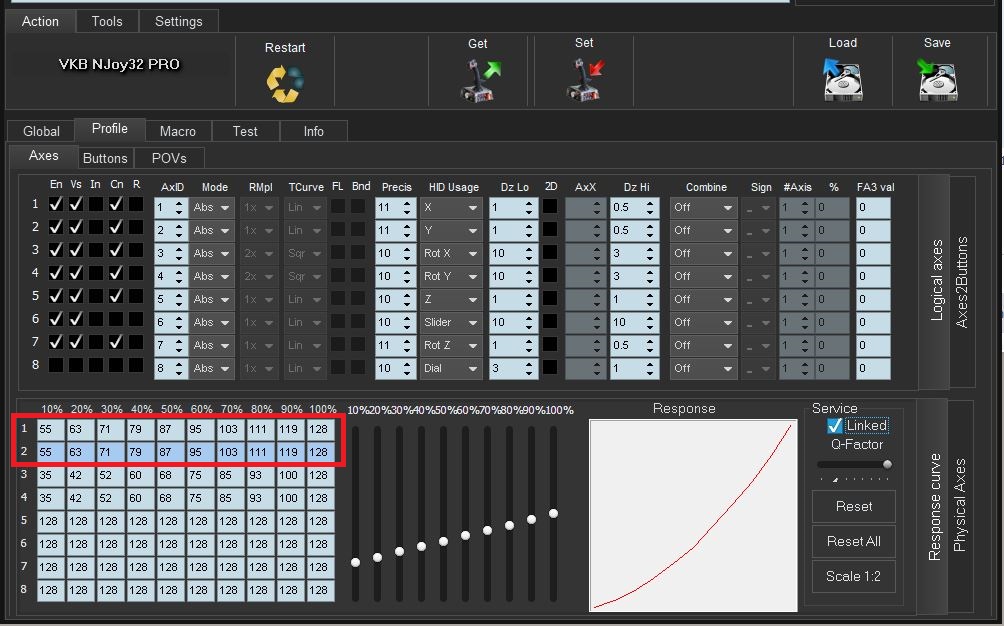Screen dimensions: 1004x626
Task: Click the Scale 1:2 button
Action: 853,576
